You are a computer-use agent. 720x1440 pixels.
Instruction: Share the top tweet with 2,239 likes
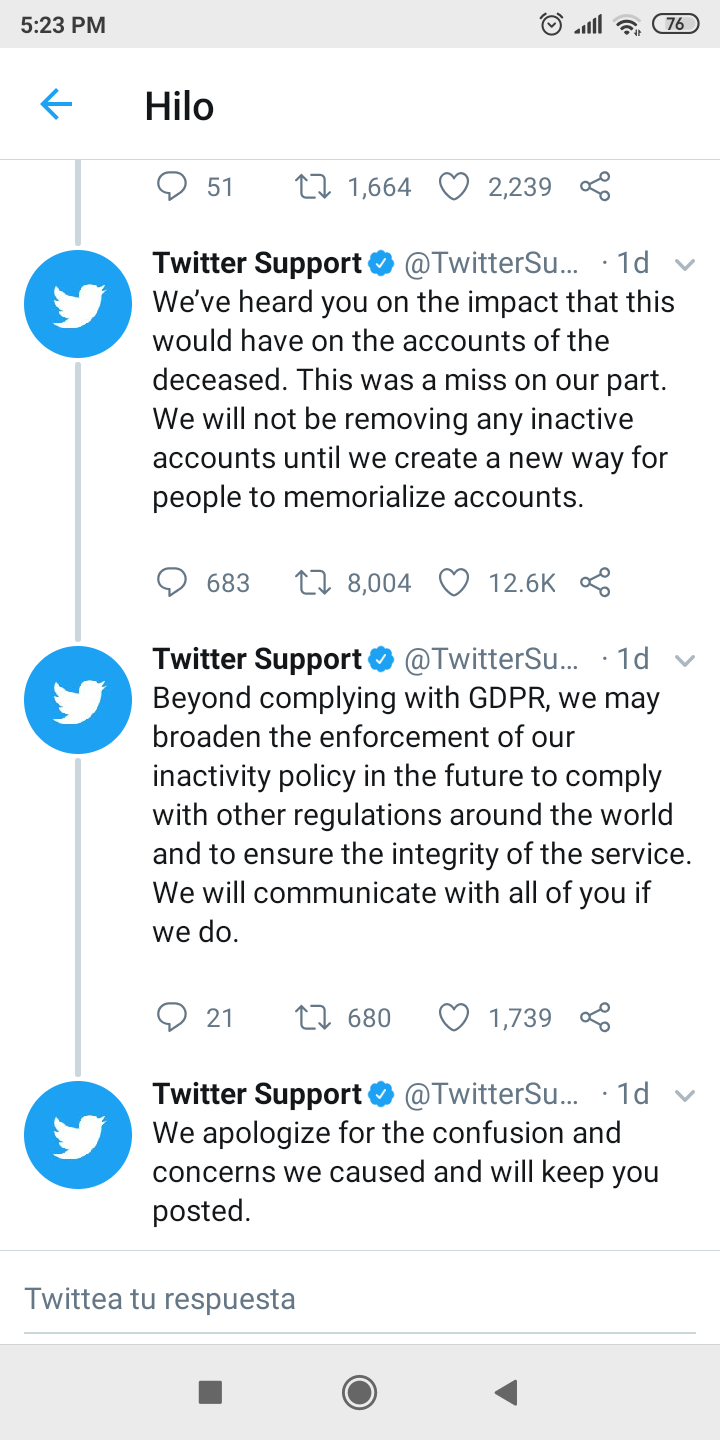pos(595,186)
